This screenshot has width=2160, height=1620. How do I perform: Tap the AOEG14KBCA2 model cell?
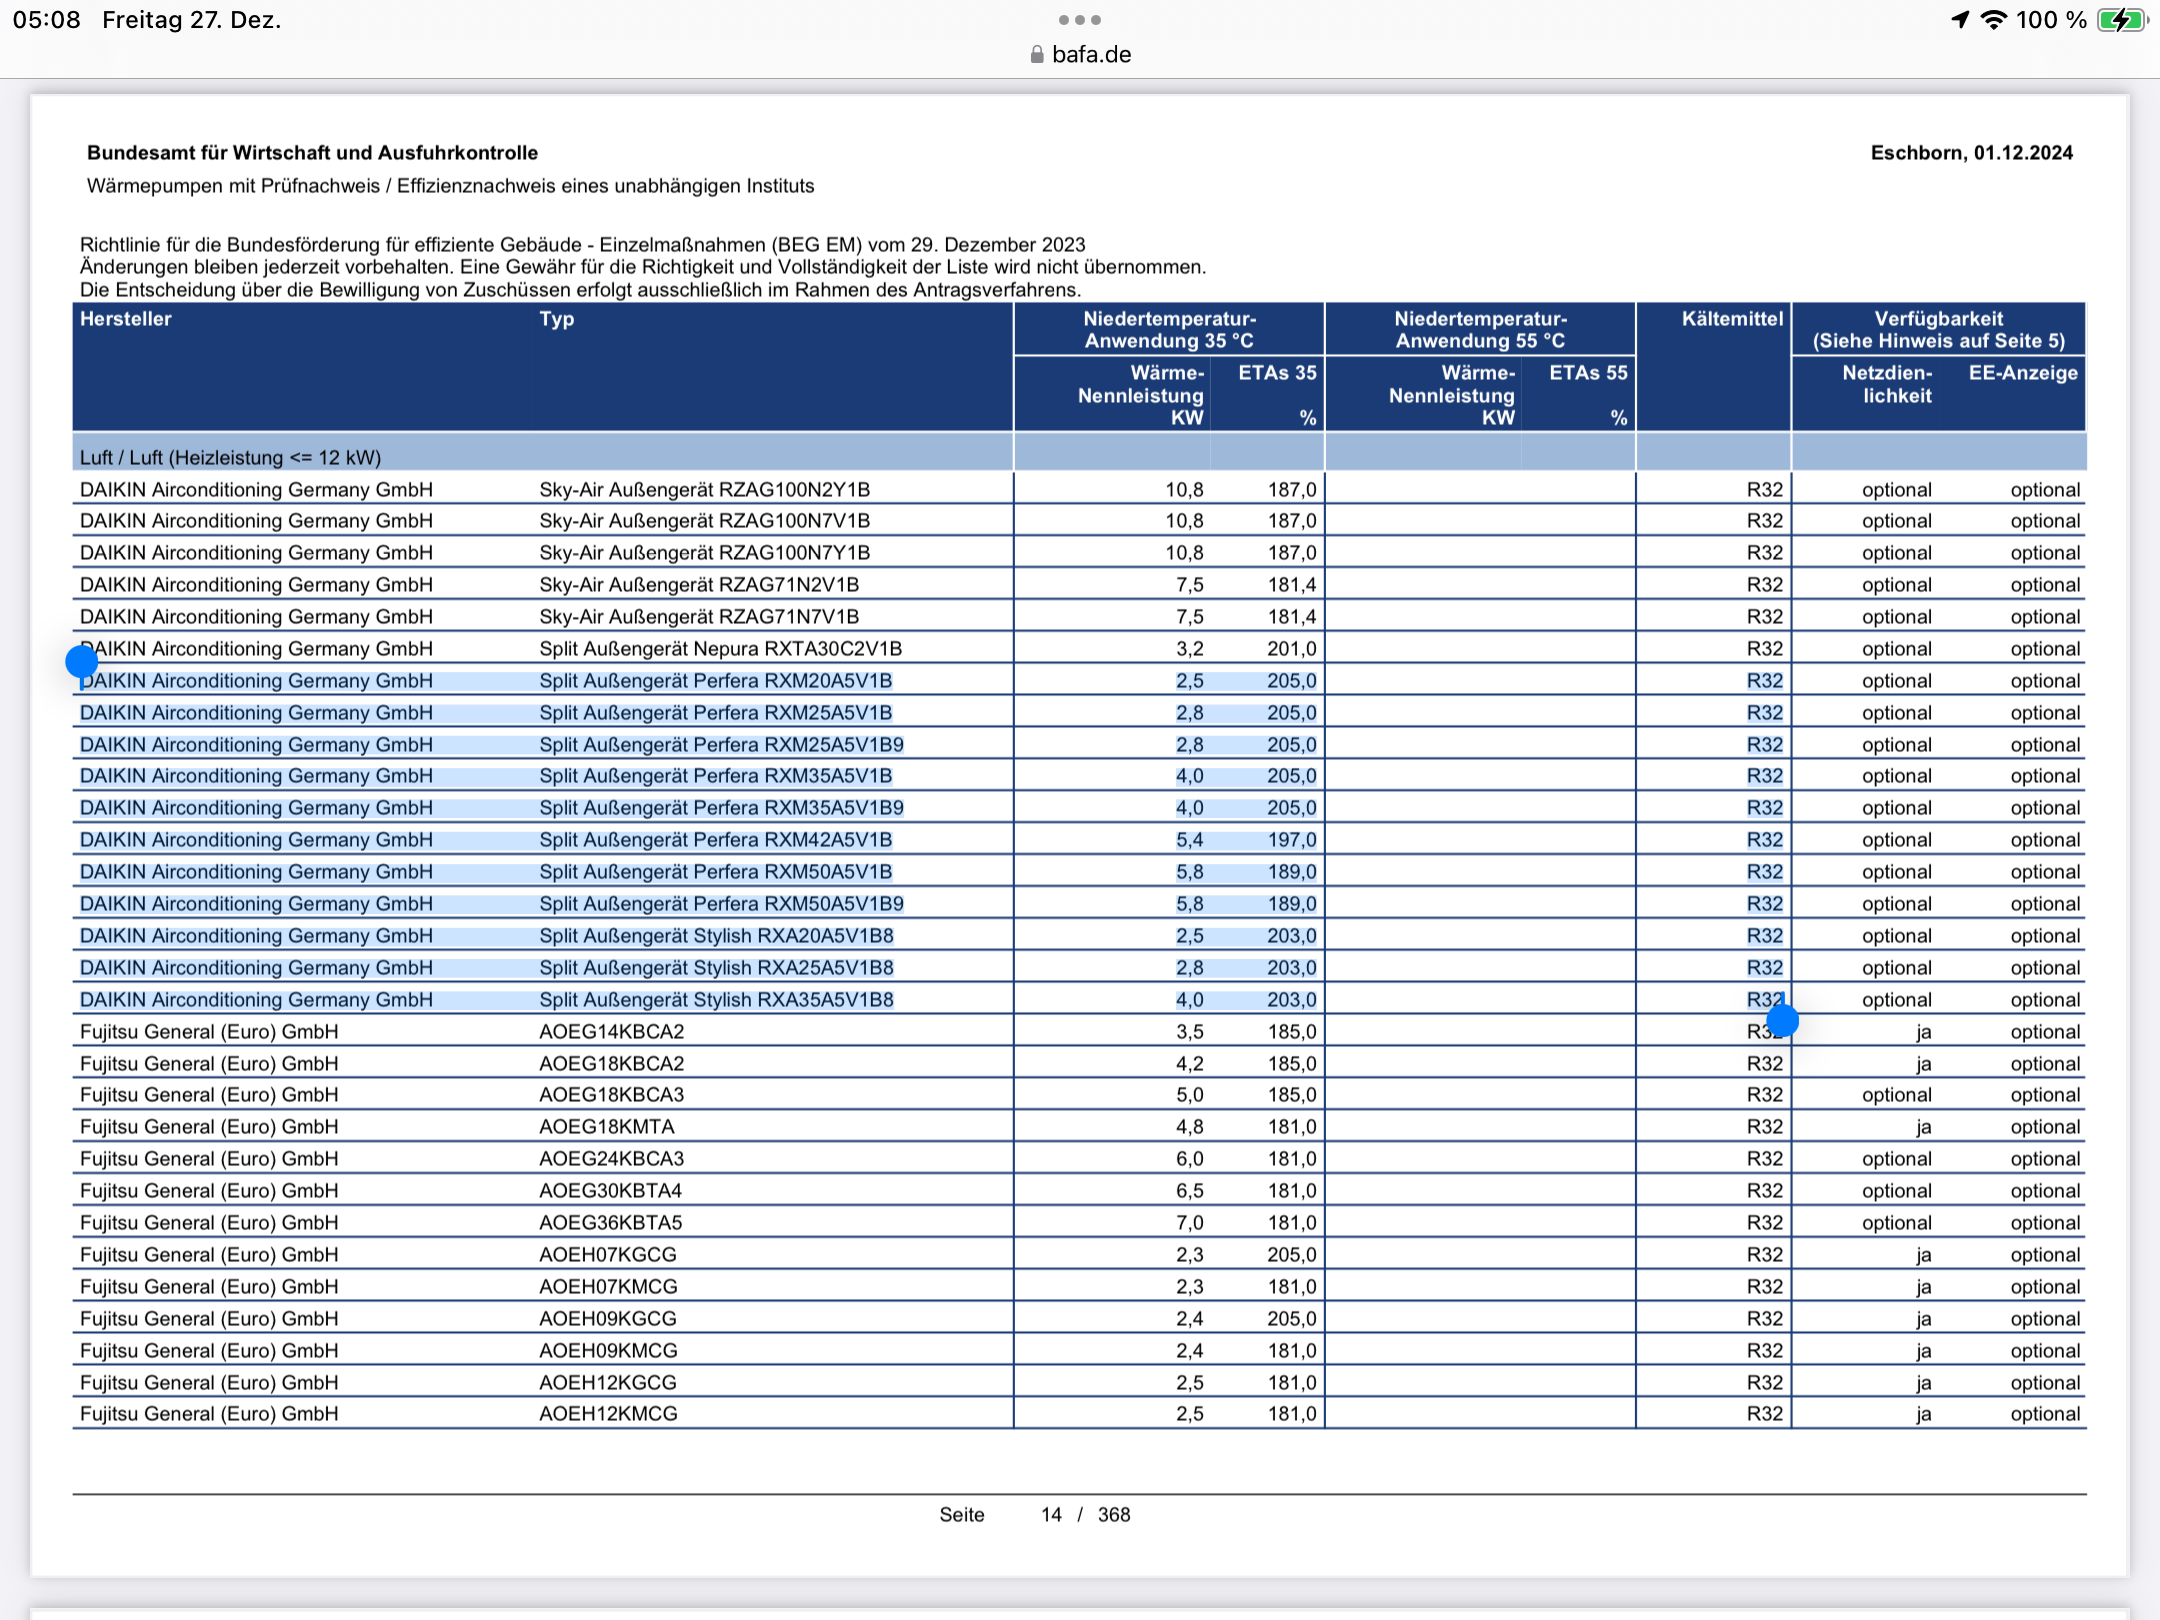coord(612,1031)
